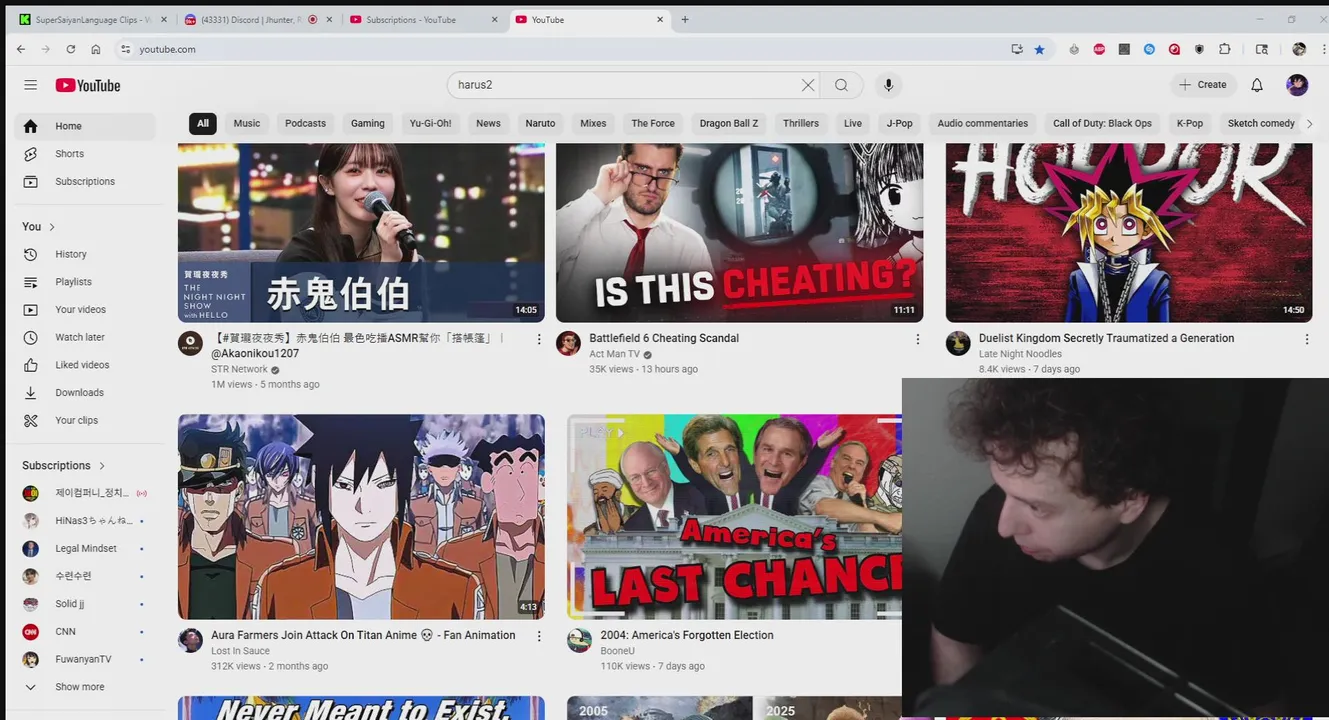Click the browser home button

click(96, 49)
